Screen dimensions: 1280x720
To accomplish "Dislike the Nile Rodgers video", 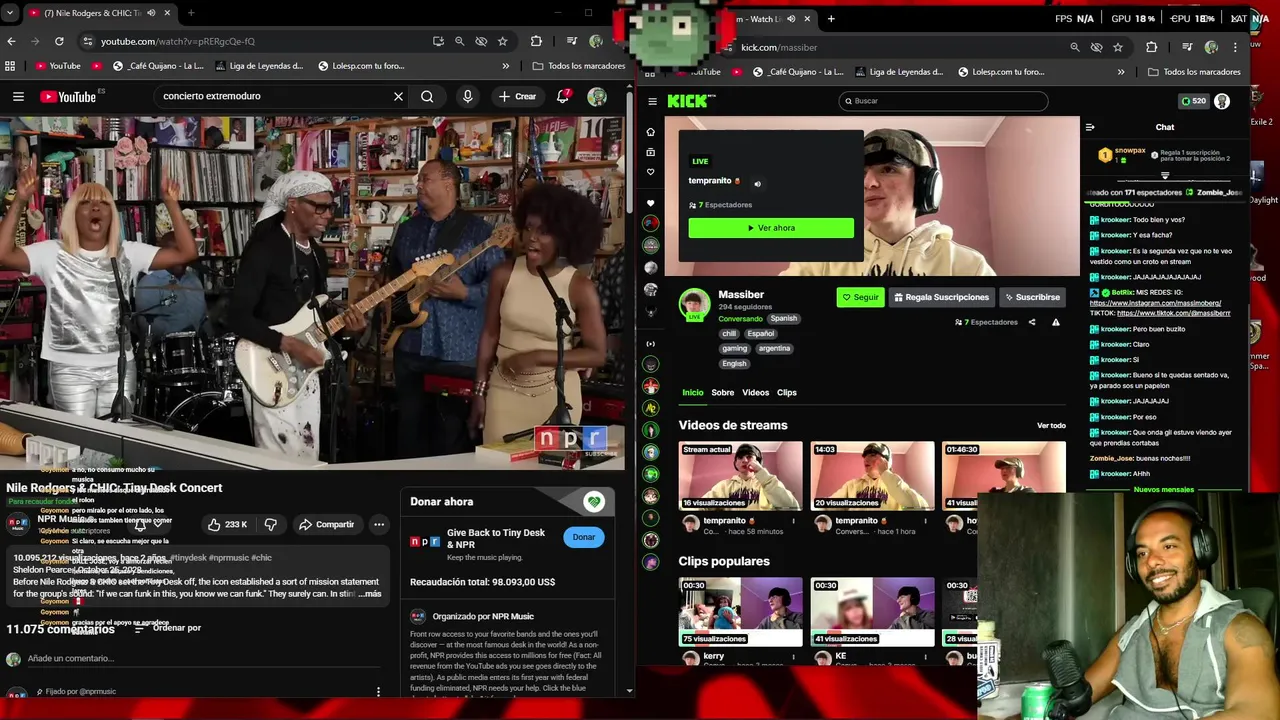I will [270, 524].
